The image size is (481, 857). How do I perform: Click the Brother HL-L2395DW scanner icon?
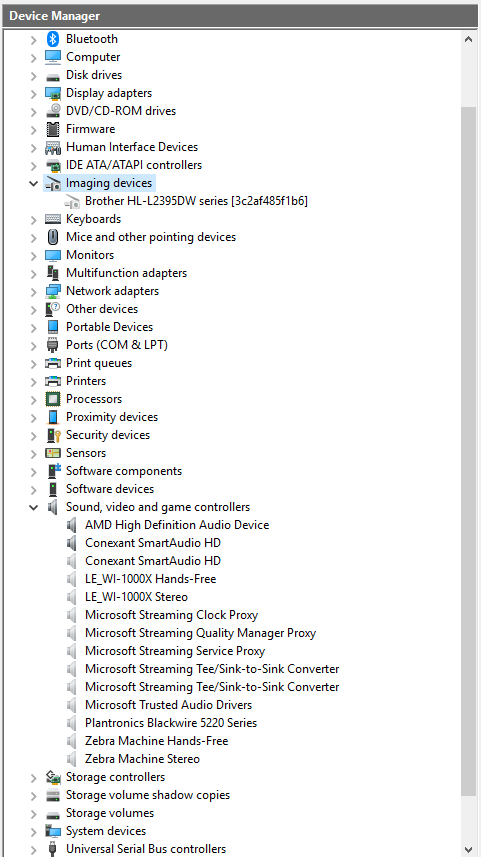point(72,201)
